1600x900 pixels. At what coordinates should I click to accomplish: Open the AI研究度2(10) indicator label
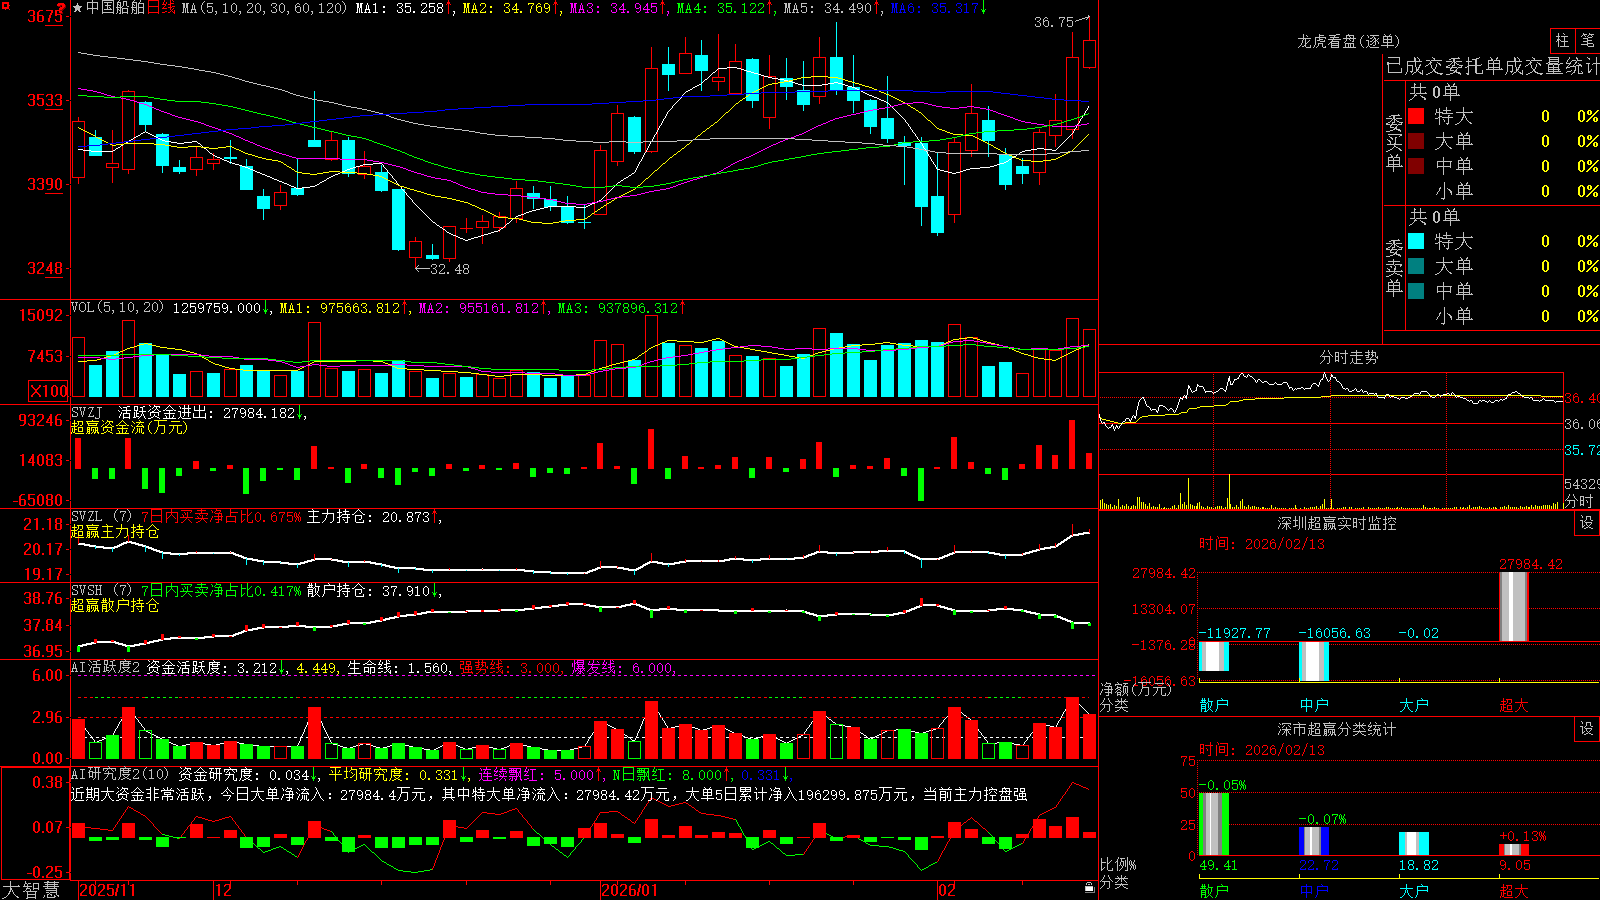(120, 774)
